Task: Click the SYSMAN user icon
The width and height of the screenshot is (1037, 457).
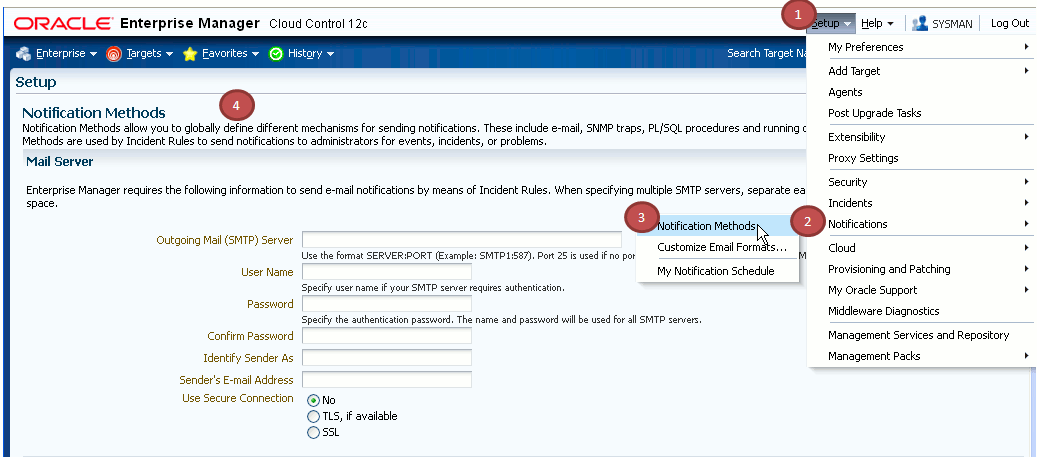Action: pos(919,23)
